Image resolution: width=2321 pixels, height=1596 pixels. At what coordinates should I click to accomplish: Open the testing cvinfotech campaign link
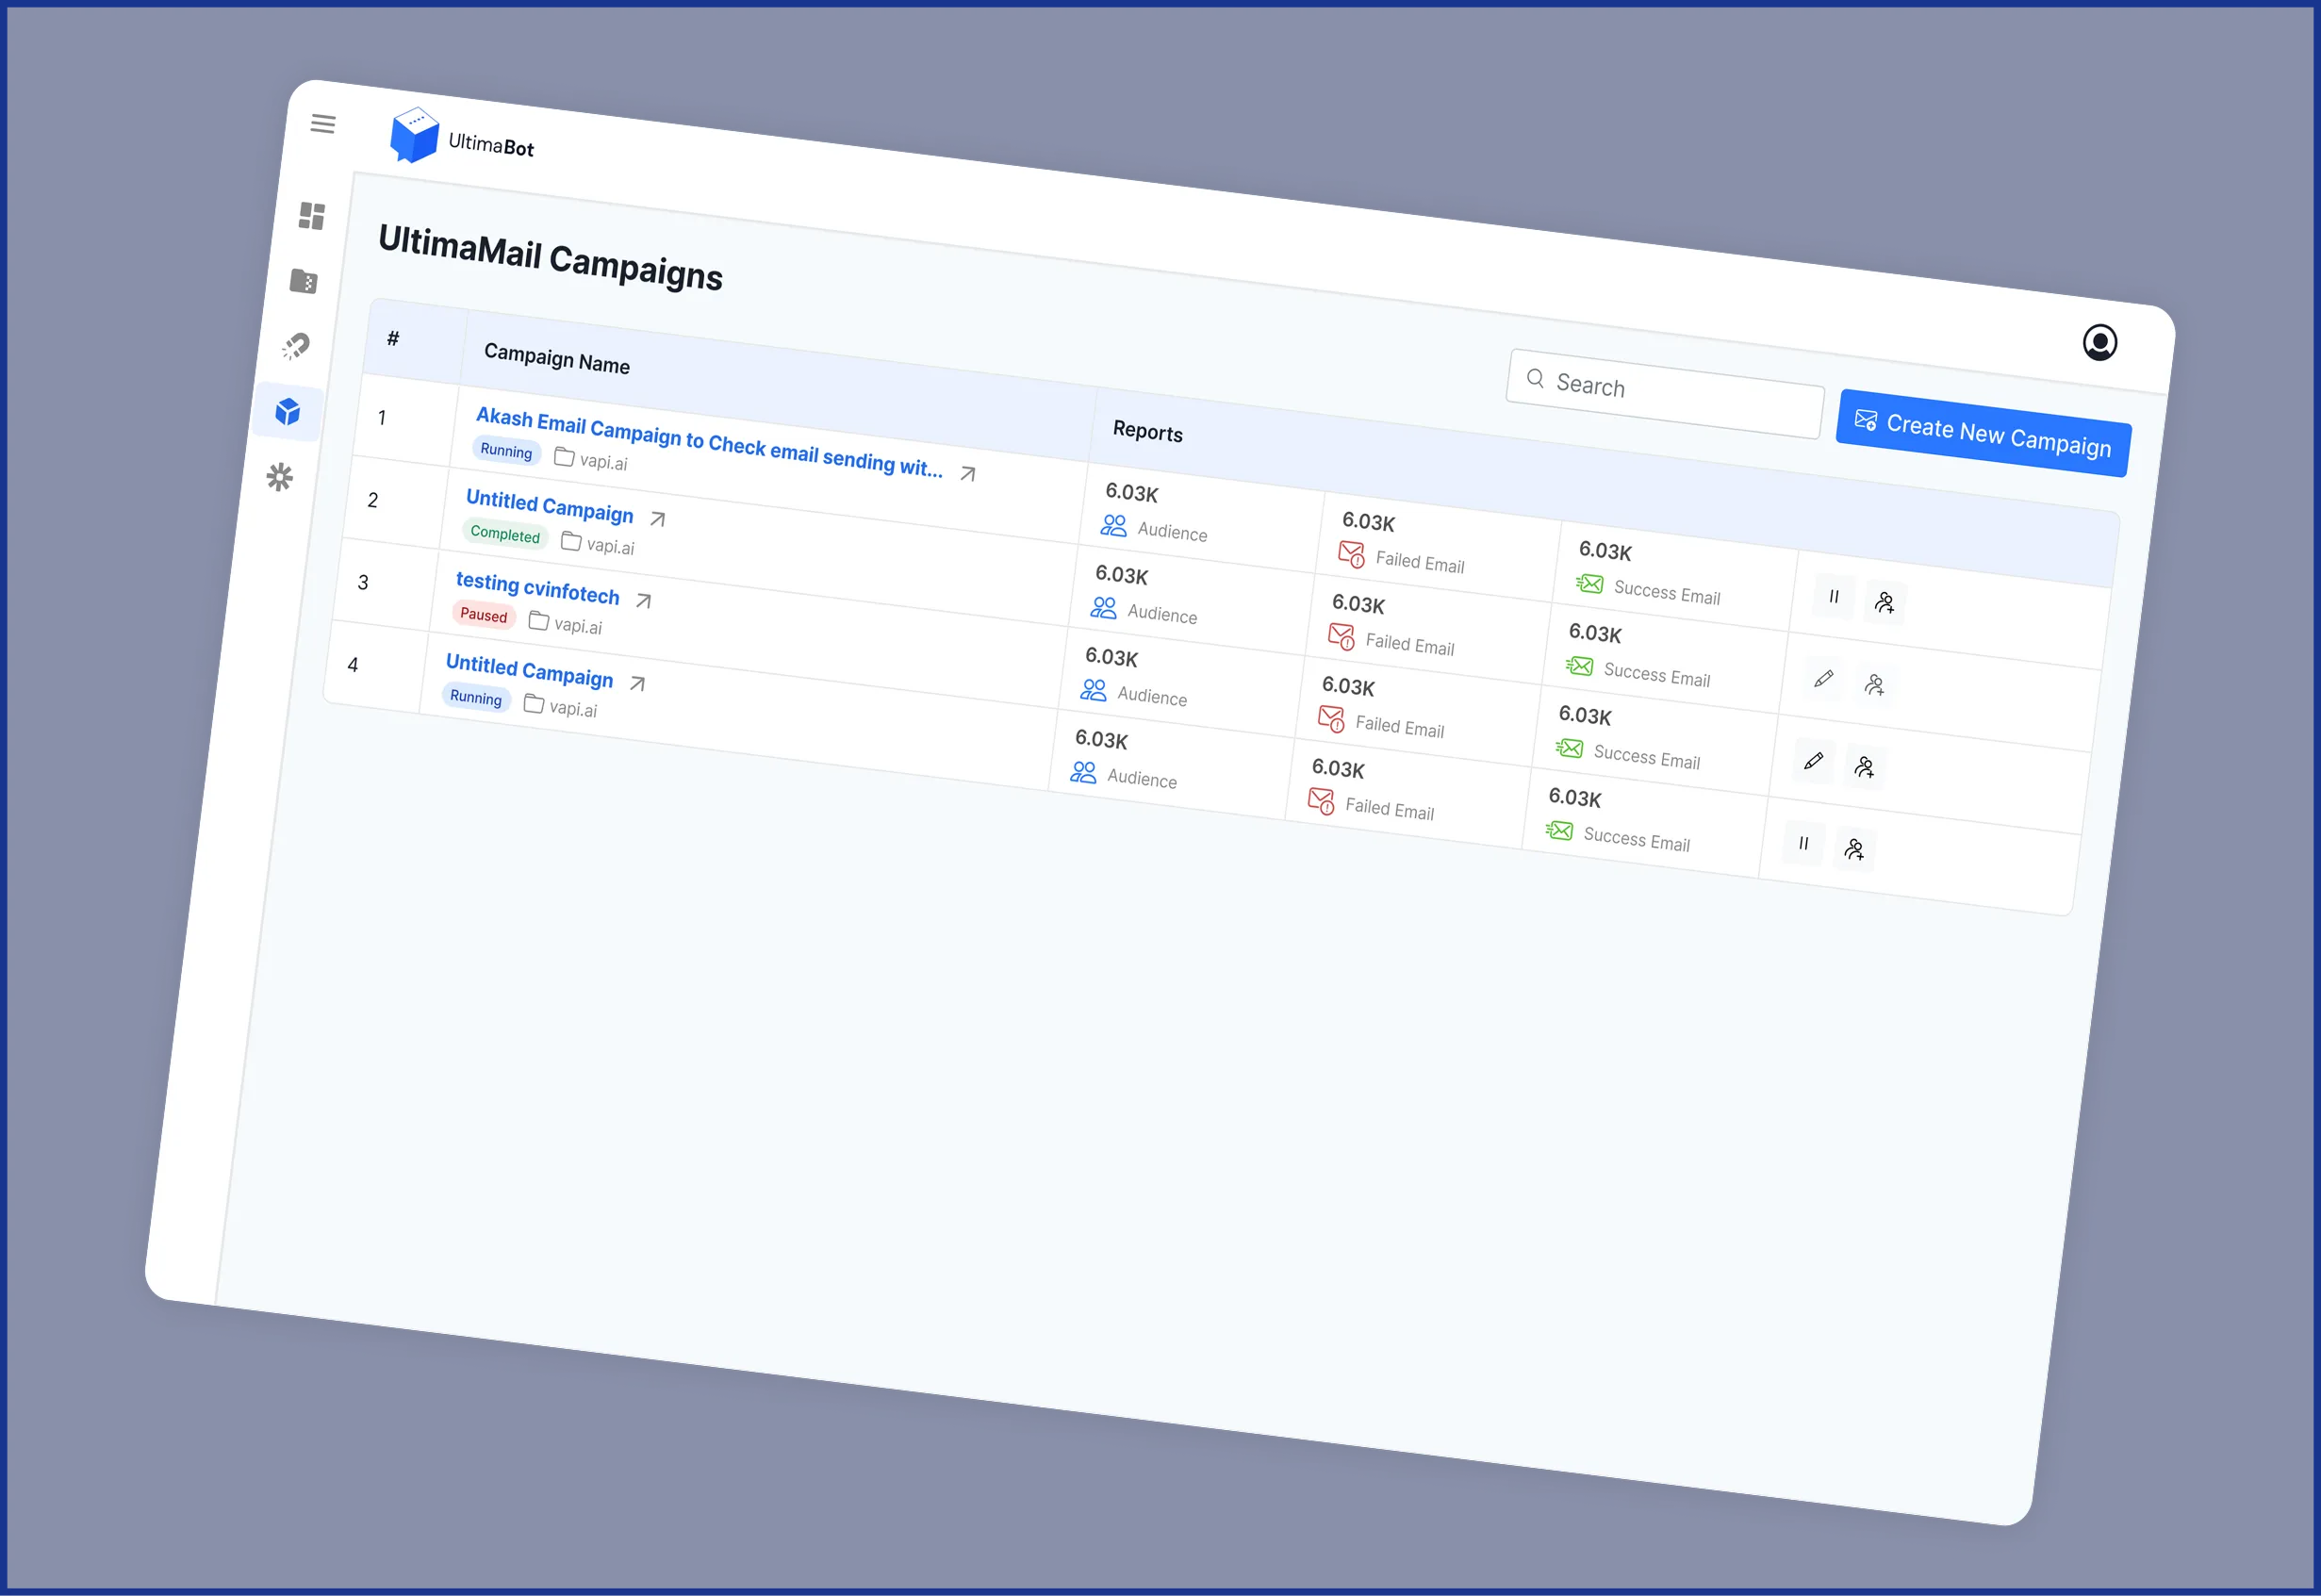(x=537, y=588)
